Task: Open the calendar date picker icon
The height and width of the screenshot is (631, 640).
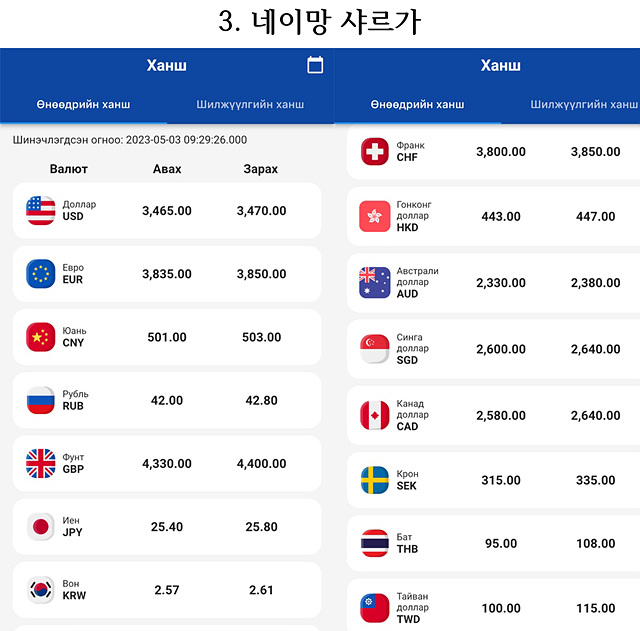Action: [x=315, y=65]
